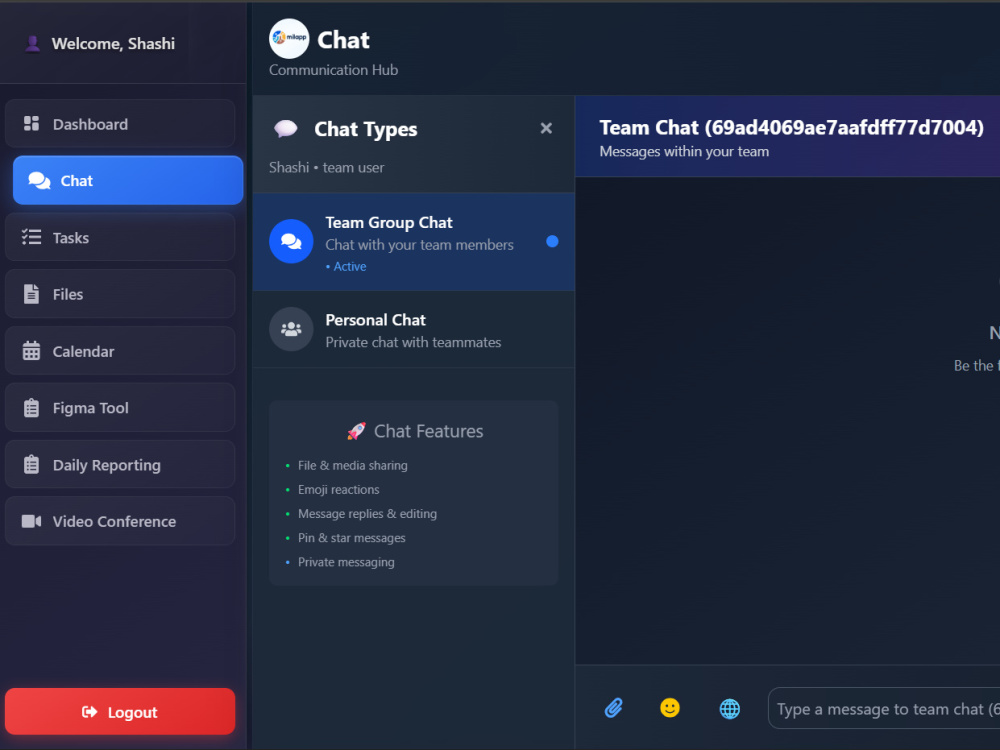Click the logout arrow icon
1000x750 pixels.
click(x=89, y=712)
